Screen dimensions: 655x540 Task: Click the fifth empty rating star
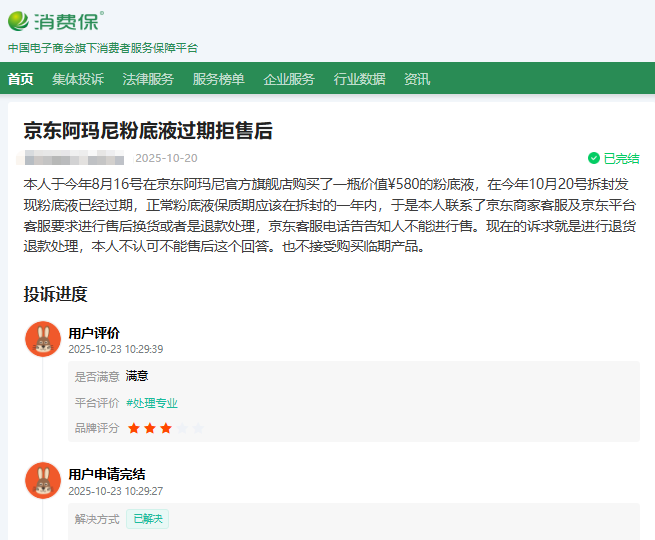(198, 428)
